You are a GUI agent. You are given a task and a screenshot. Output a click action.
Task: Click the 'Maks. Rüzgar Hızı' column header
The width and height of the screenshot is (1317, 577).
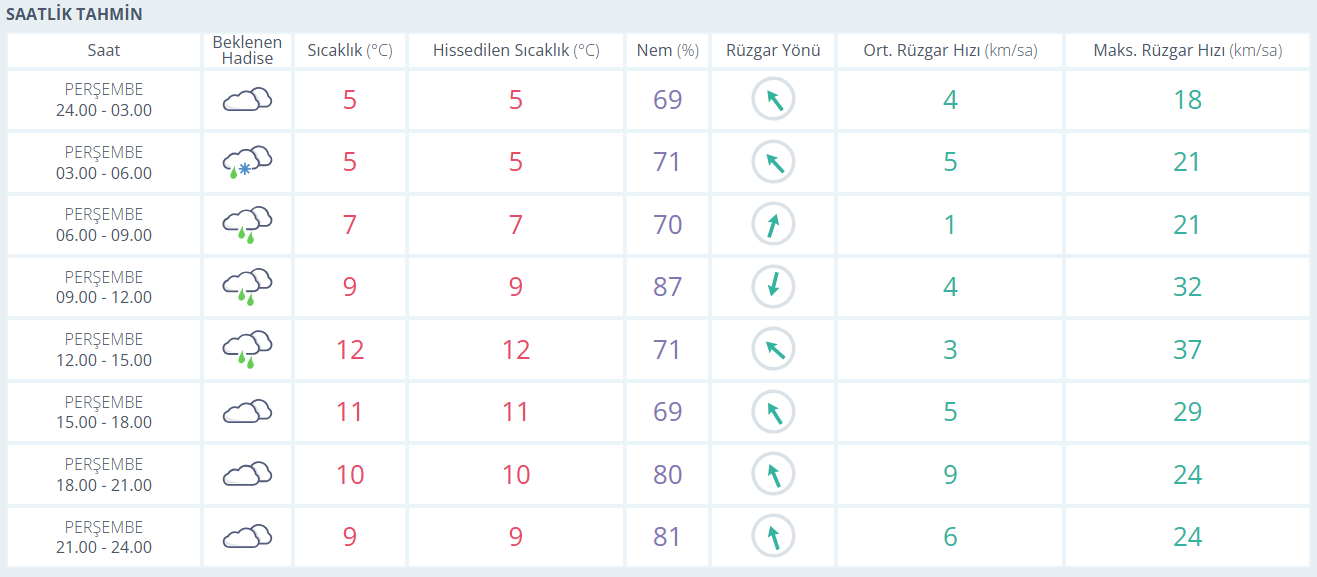pos(1187,50)
